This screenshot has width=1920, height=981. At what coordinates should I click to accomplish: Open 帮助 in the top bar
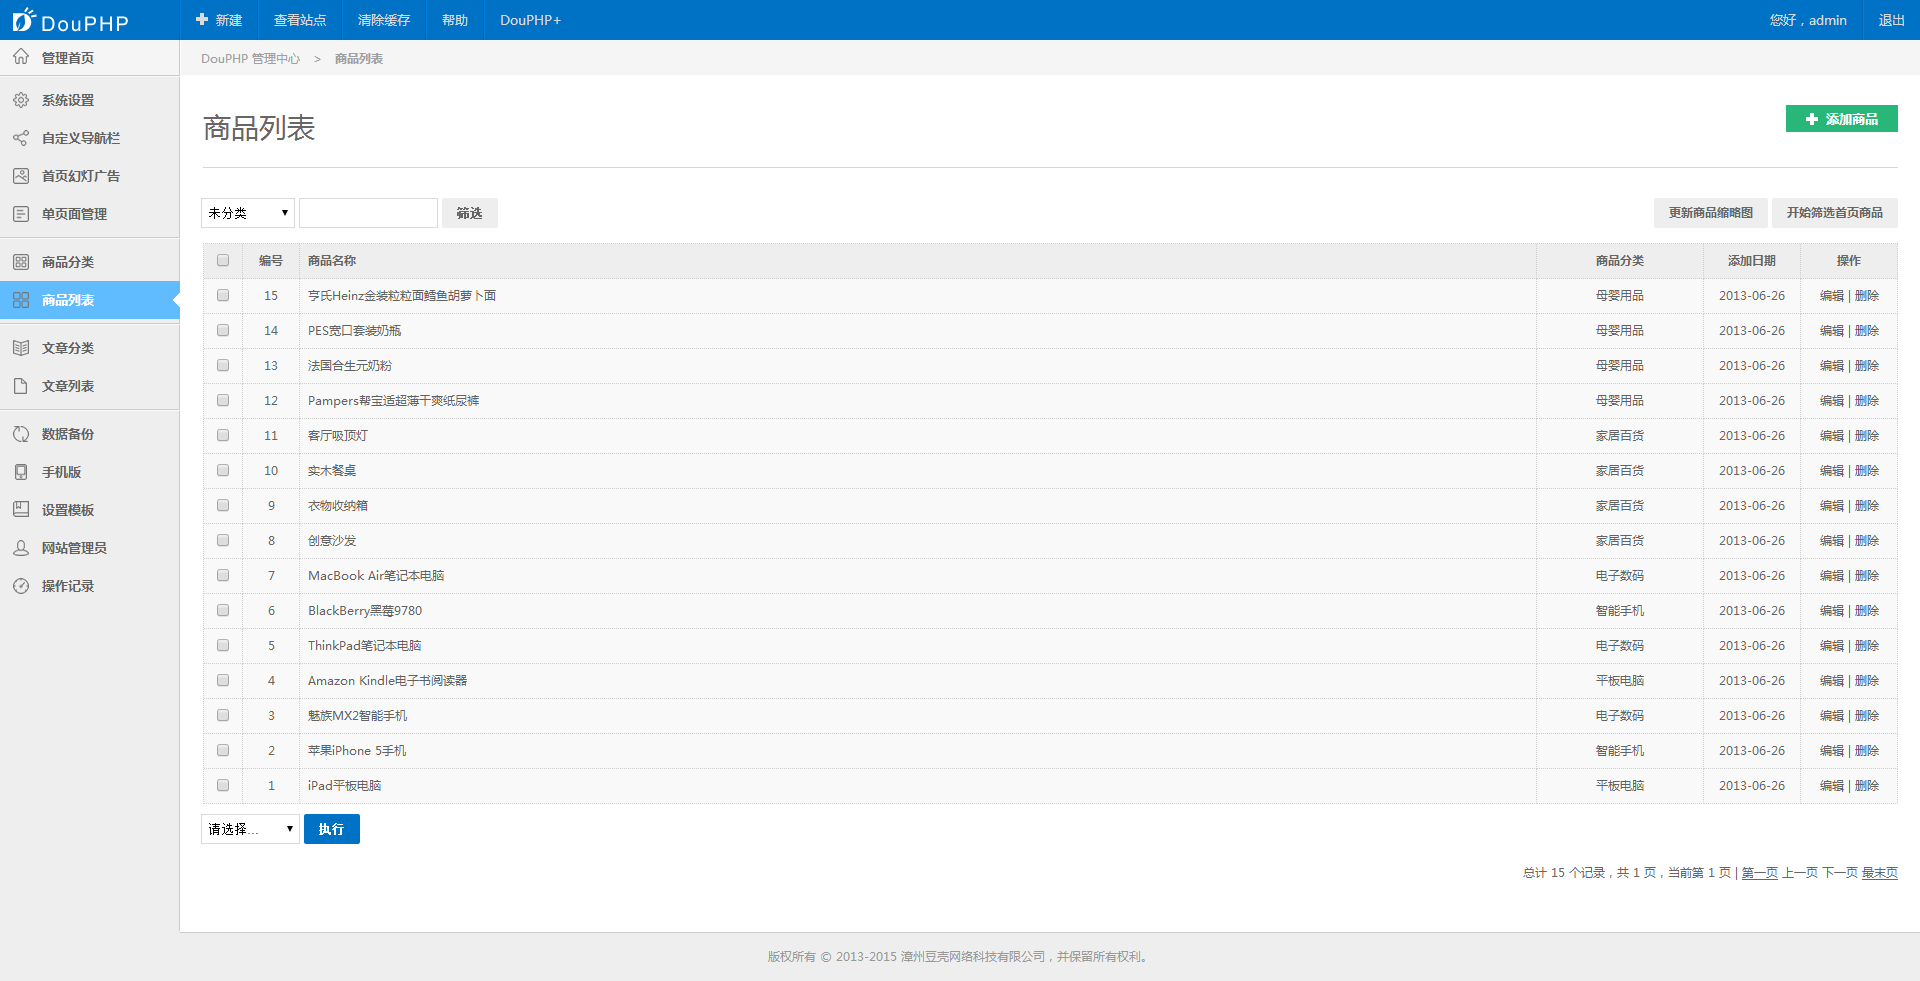[x=455, y=20]
